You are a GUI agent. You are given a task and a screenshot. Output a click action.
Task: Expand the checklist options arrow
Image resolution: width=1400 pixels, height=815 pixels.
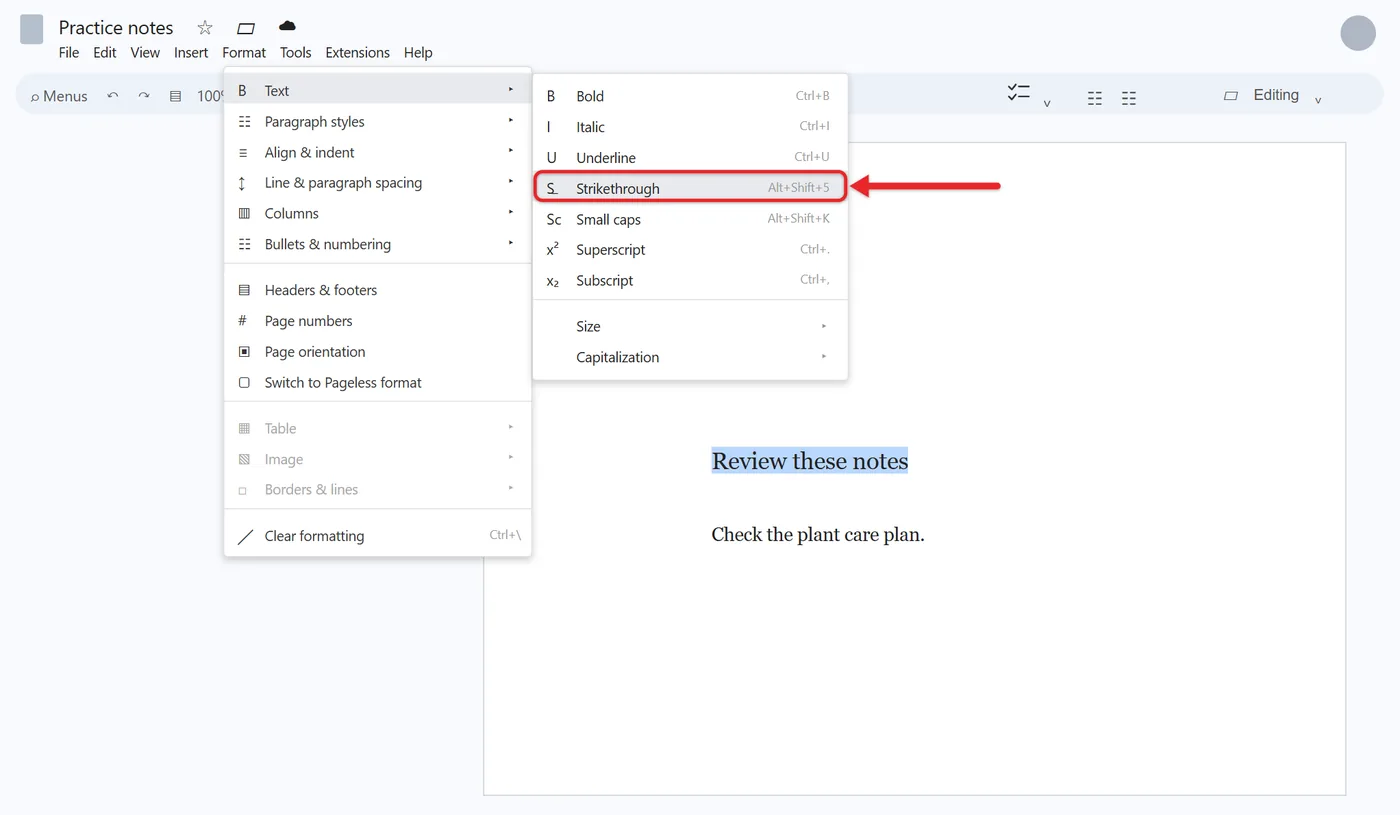tap(1047, 102)
